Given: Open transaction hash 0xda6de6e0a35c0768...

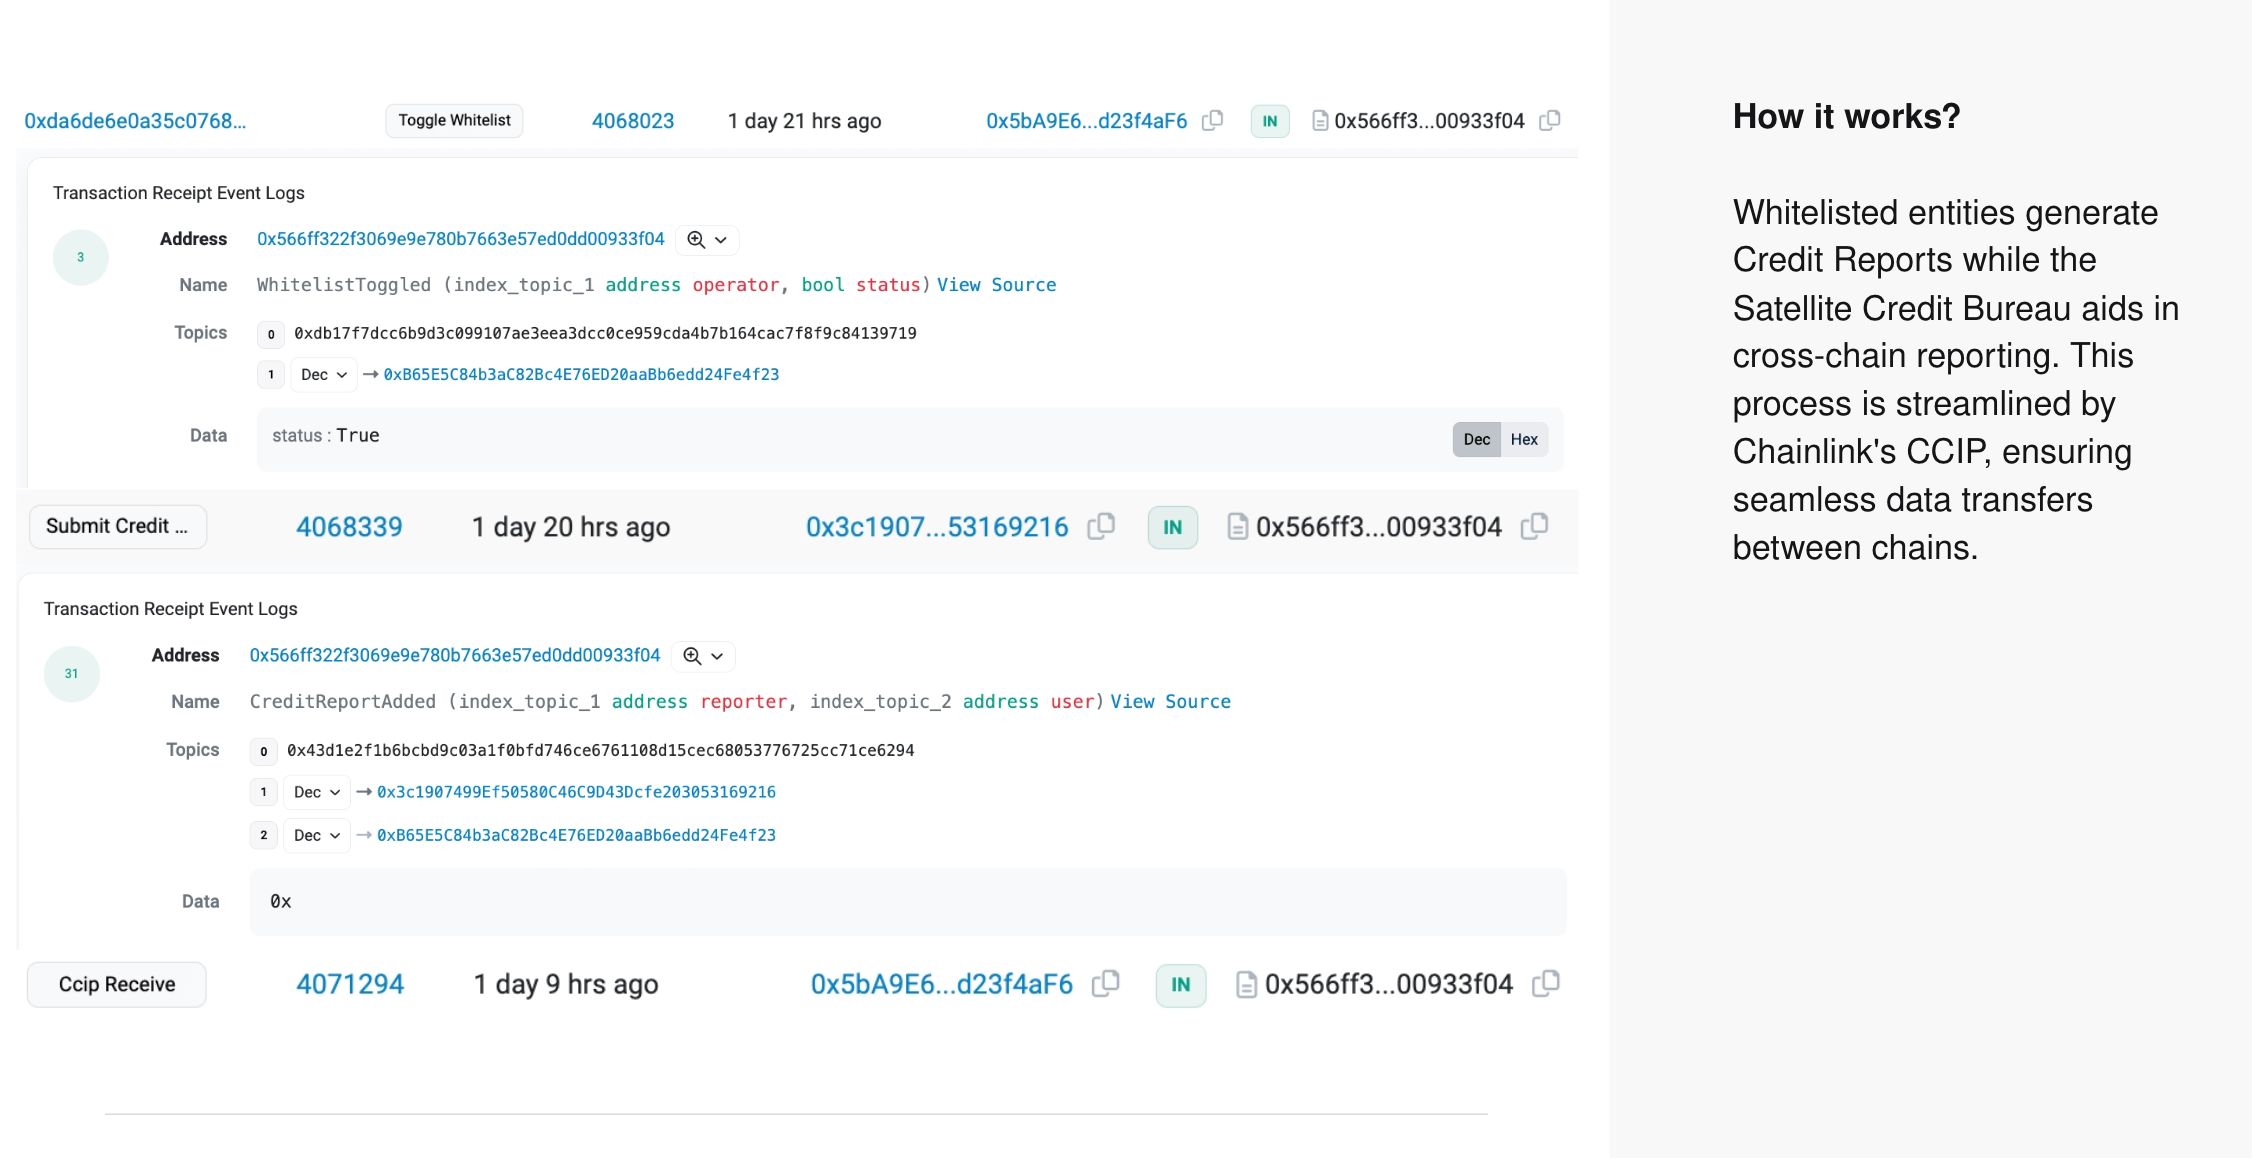Looking at the screenshot, I should [135, 121].
